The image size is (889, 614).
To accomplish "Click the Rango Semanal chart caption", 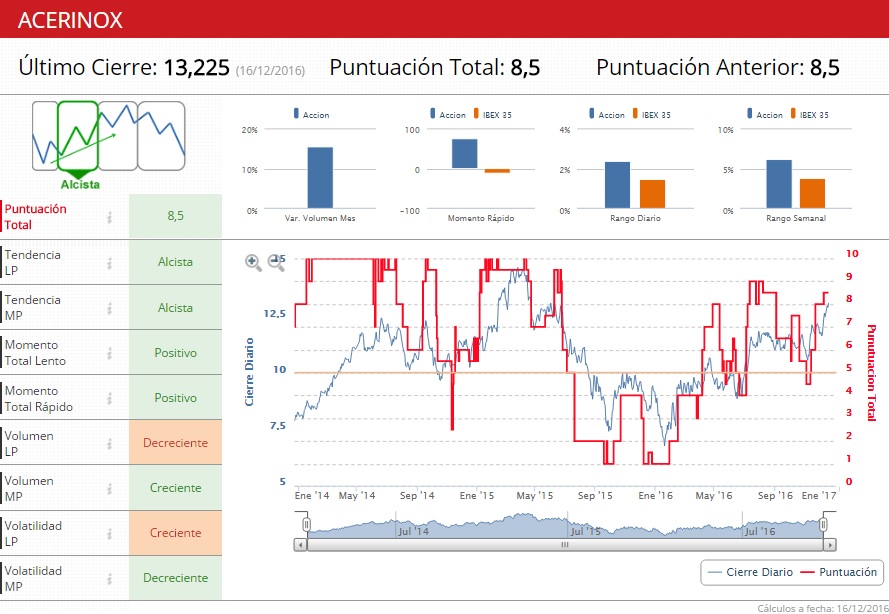I will point(796,218).
